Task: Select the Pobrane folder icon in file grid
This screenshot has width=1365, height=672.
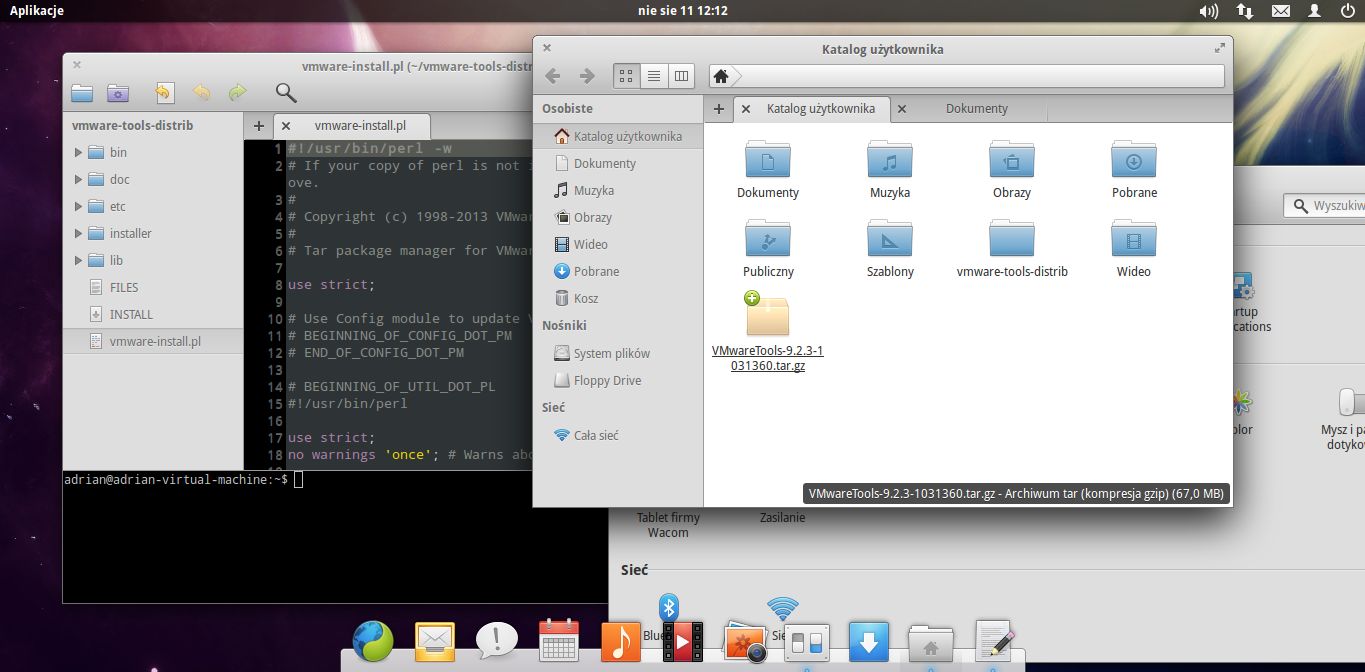Action: pyautogui.click(x=1134, y=159)
